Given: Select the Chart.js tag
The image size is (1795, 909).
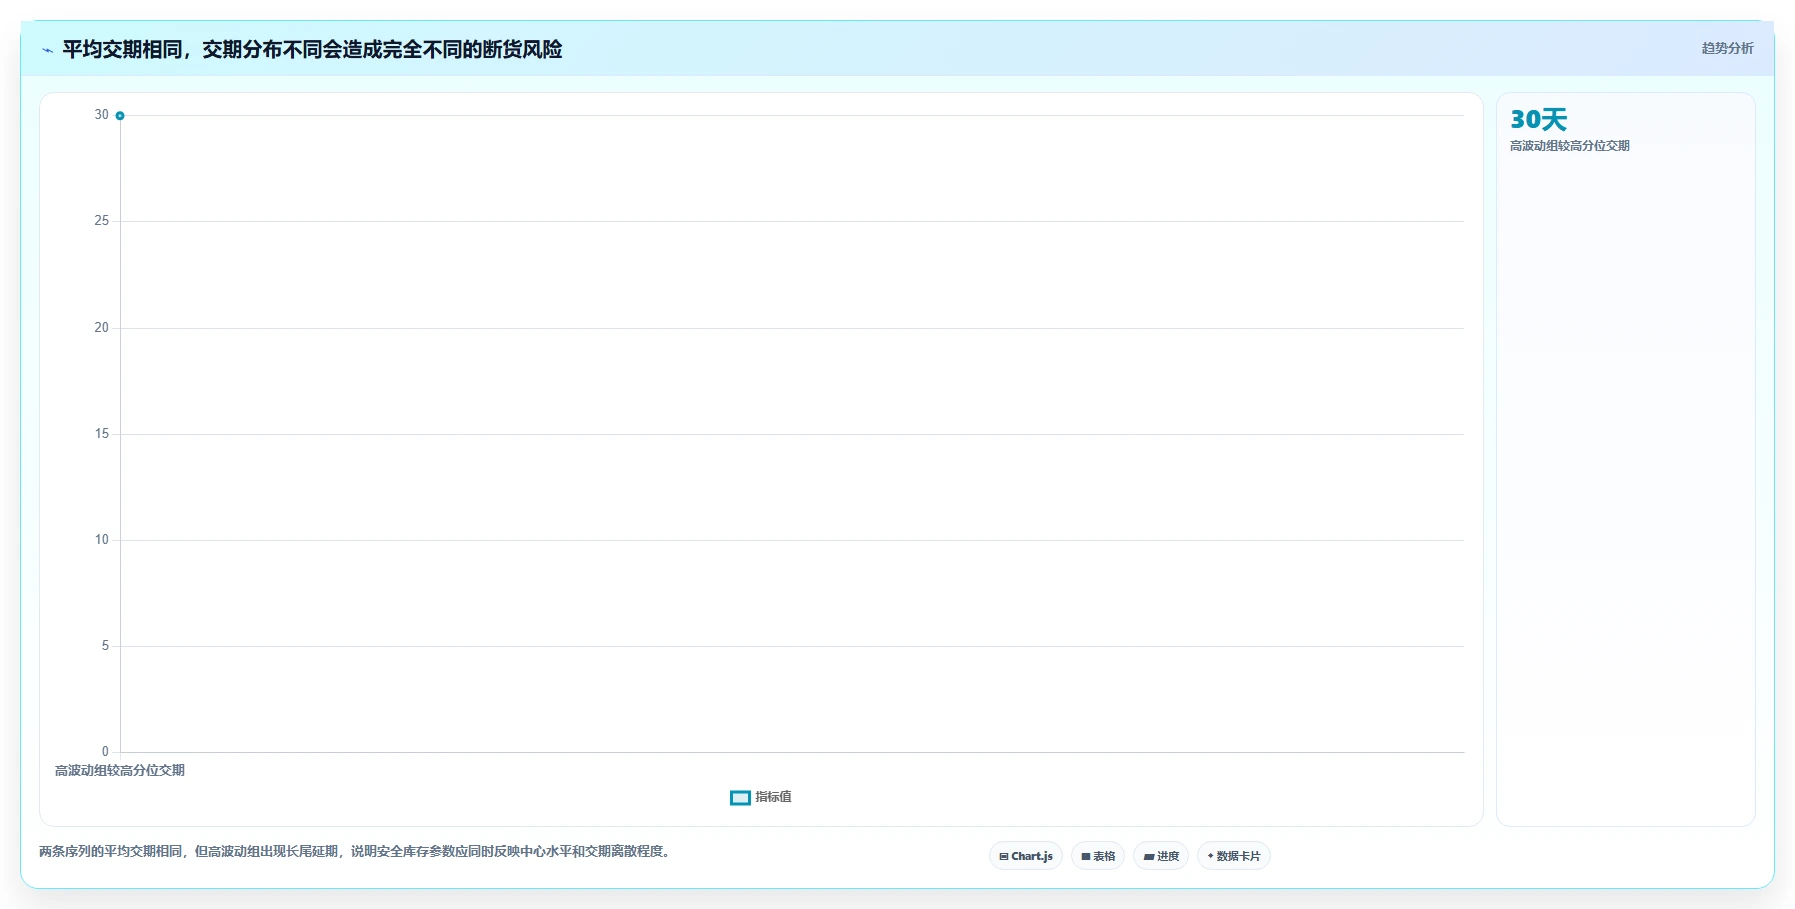Looking at the screenshot, I should click(x=1026, y=856).
